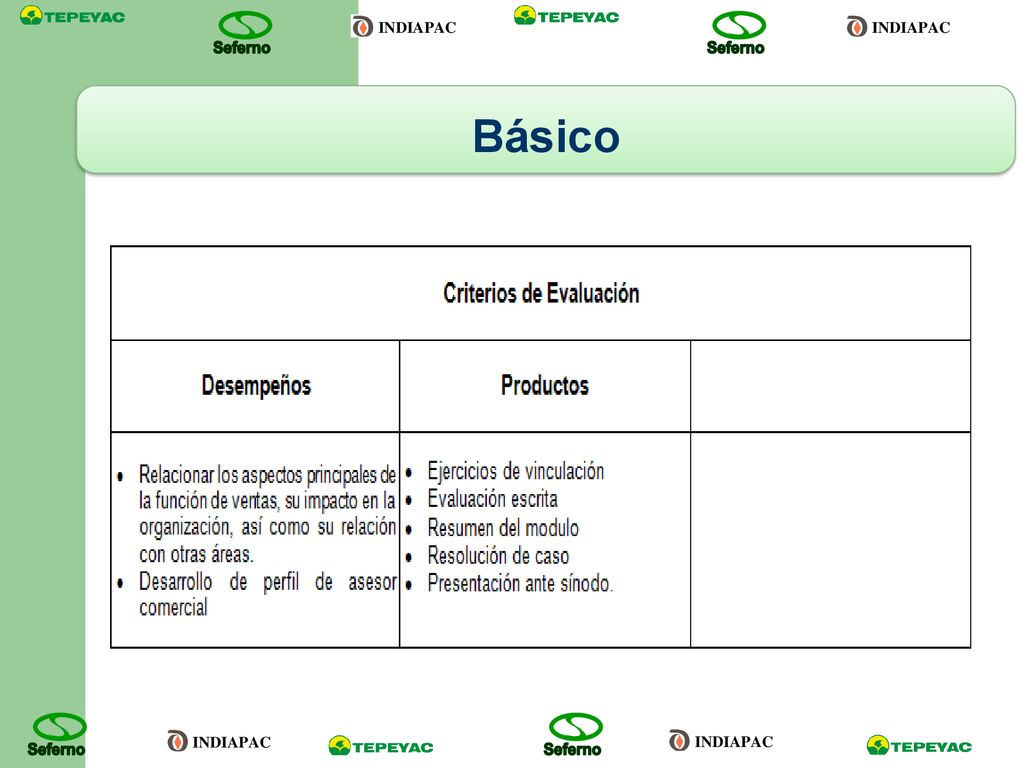Click the slide title "Básico"

[546, 136]
